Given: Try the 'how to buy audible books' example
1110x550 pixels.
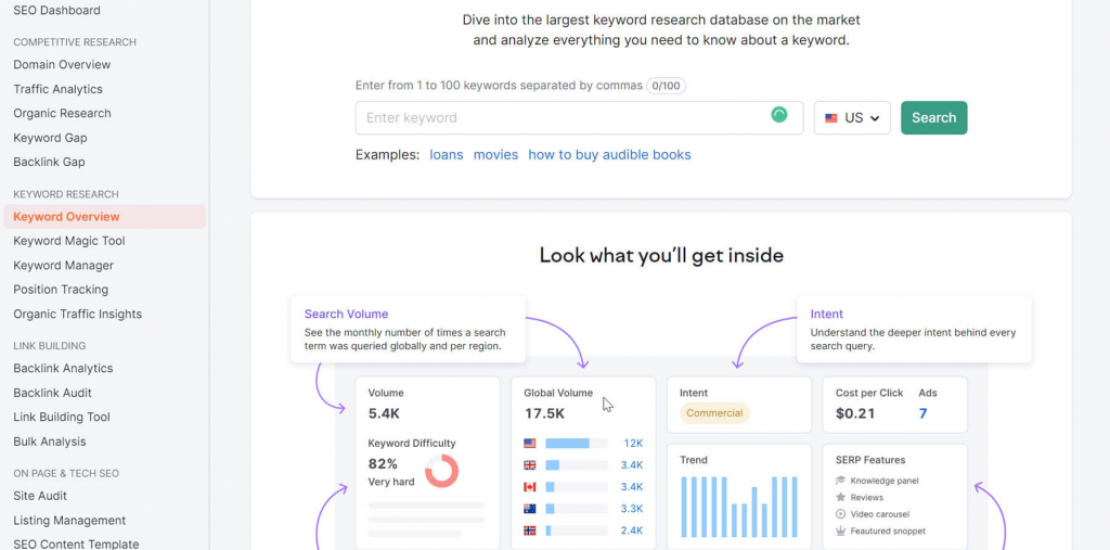Looking at the screenshot, I should (609, 155).
